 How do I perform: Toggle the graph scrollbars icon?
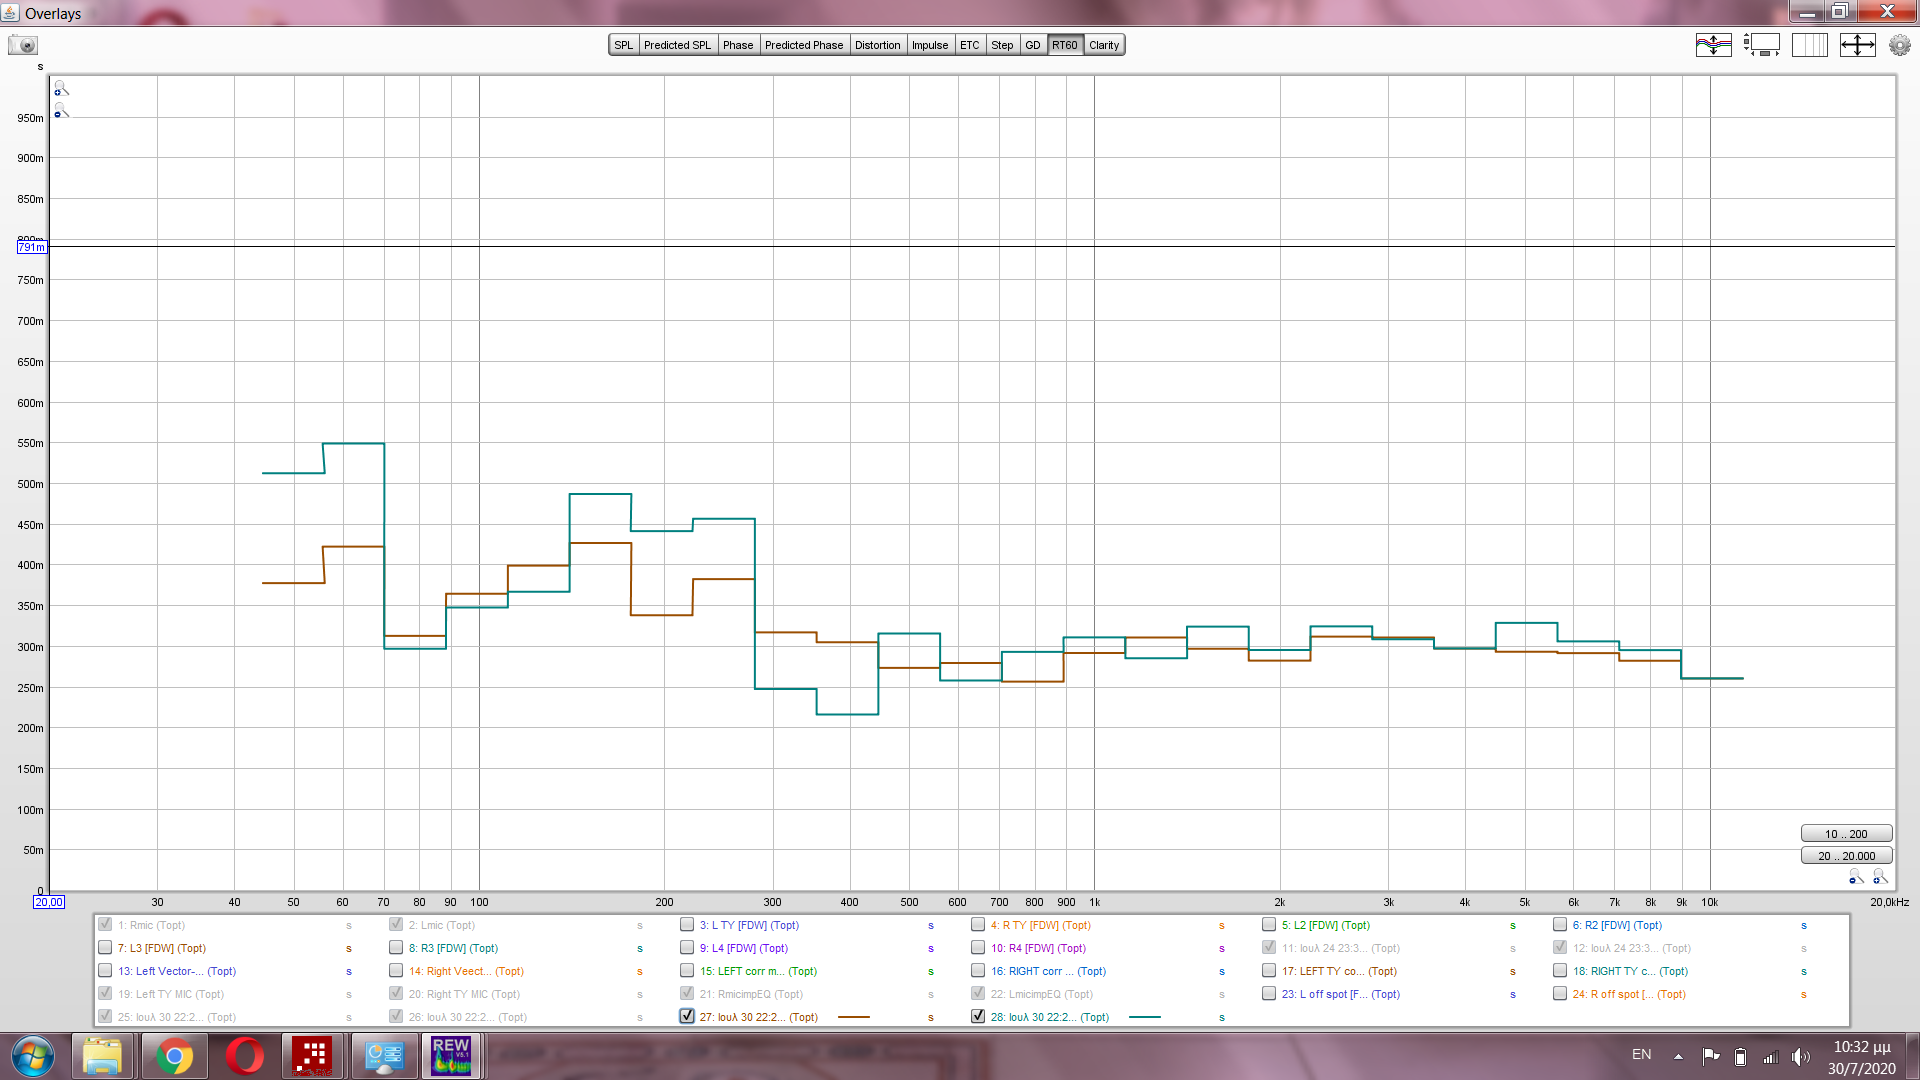coord(1761,45)
